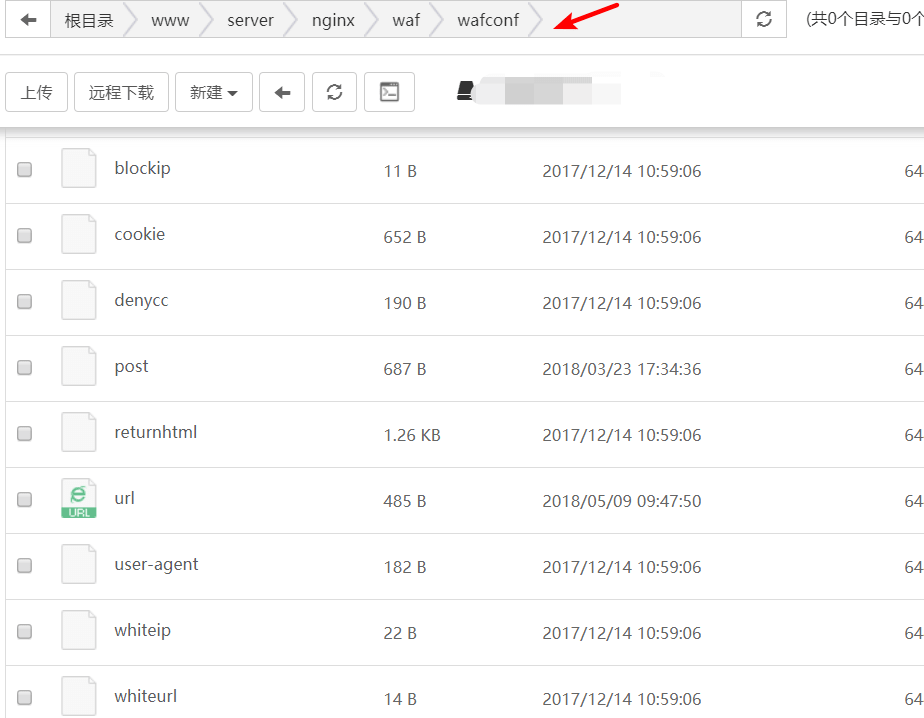Open the terminal from the toolbar
The height and width of the screenshot is (718, 924).
click(390, 92)
